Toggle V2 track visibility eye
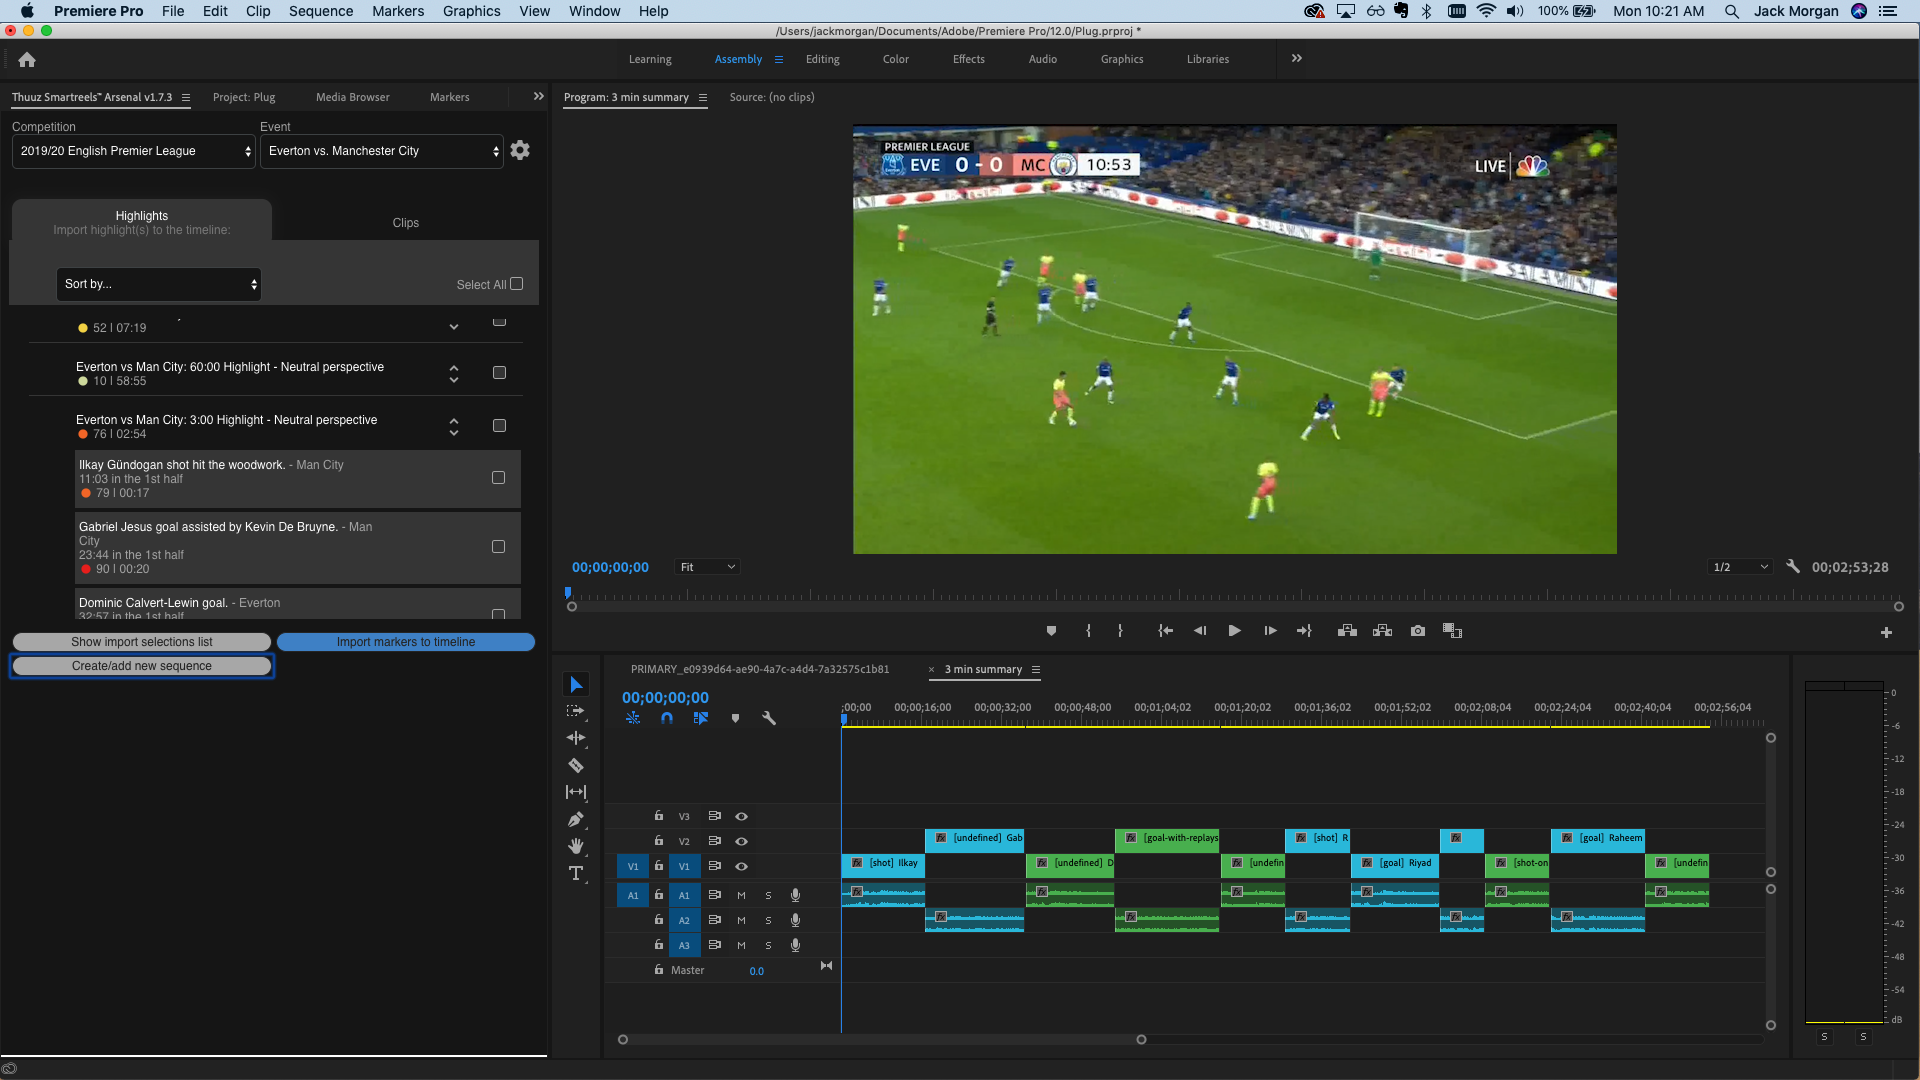 click(741, 841)
